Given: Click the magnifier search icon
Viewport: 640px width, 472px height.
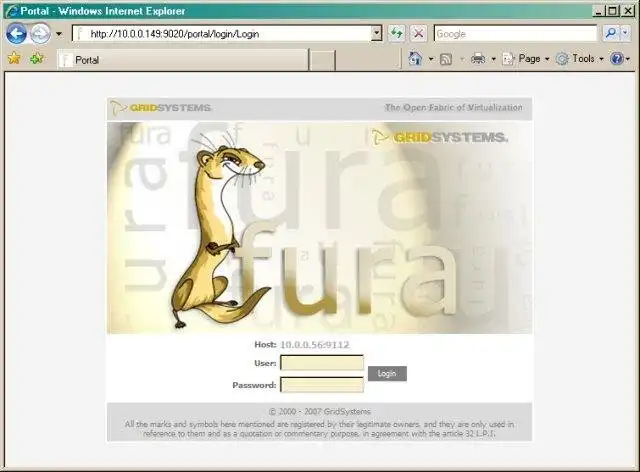Looking at the screenshot, I should (x=611, y=33).
